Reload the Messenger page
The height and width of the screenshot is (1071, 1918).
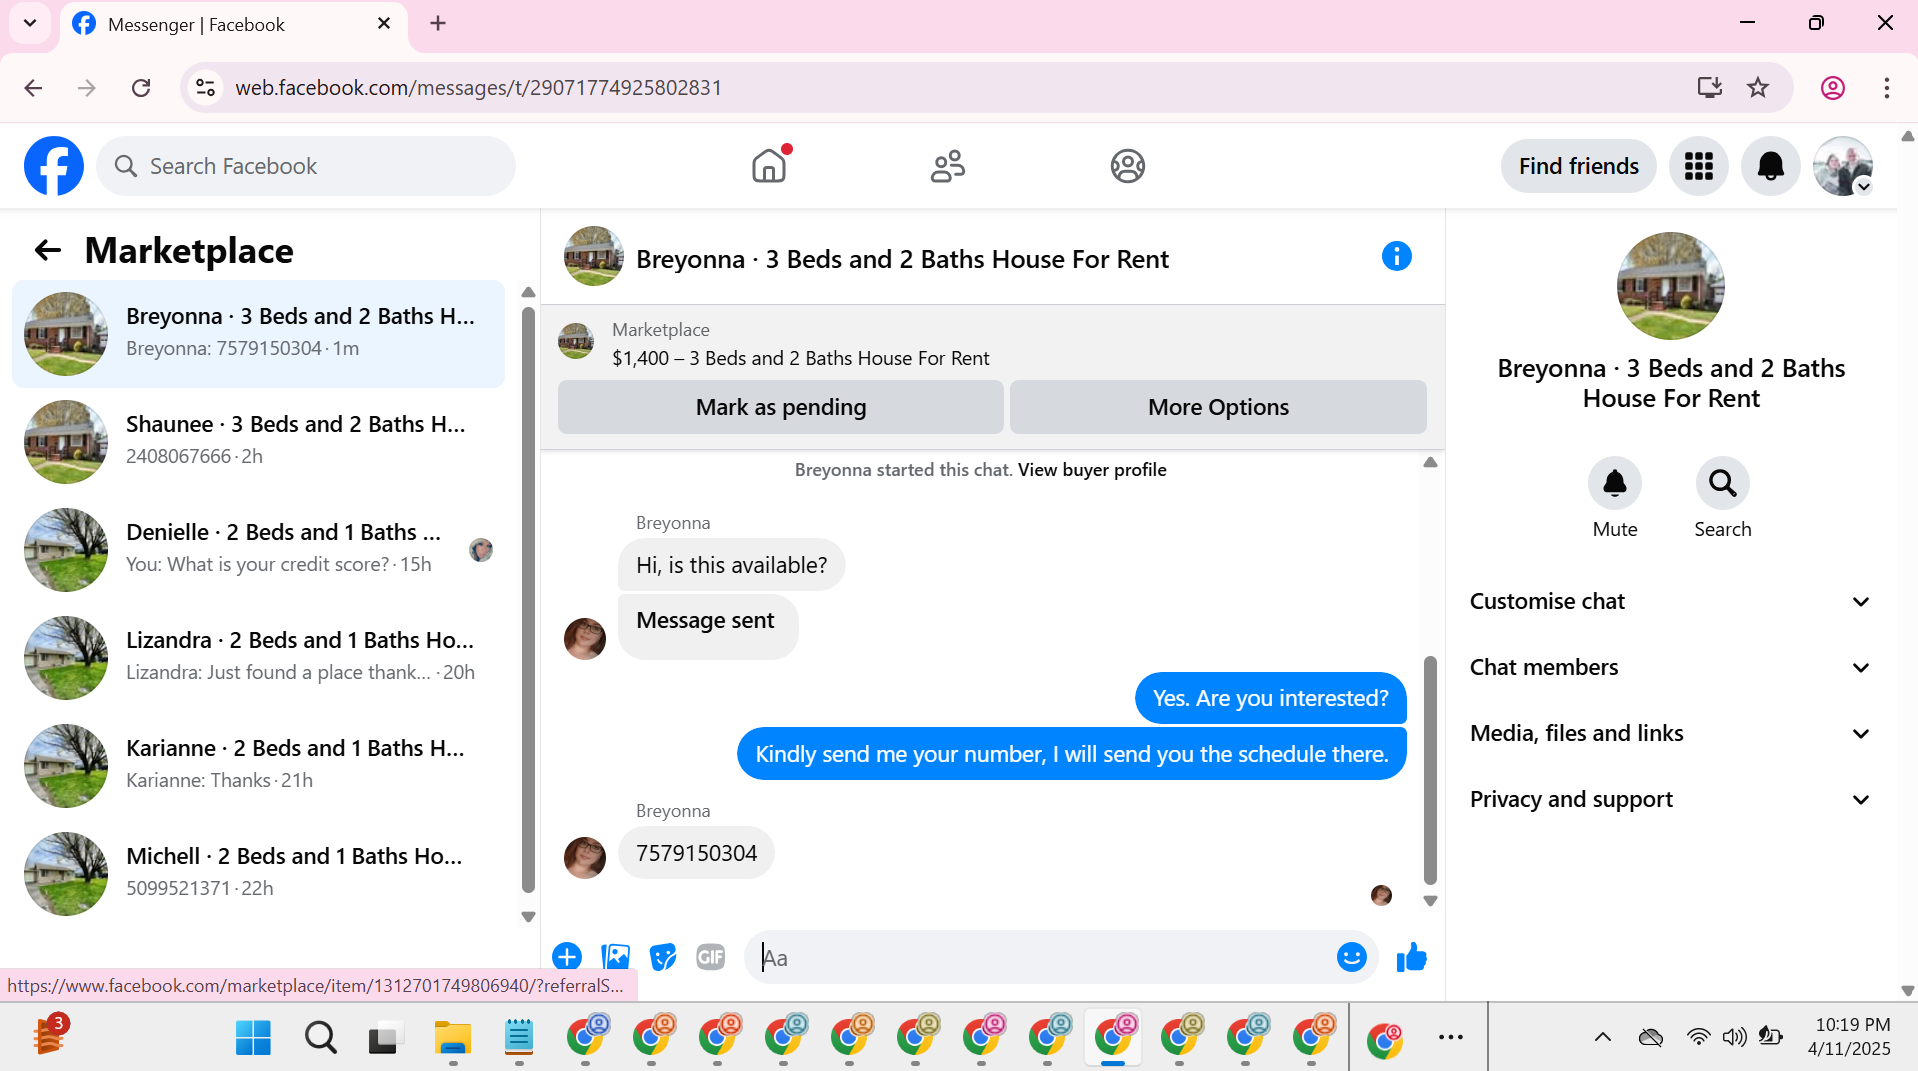(x=141, y=88)
